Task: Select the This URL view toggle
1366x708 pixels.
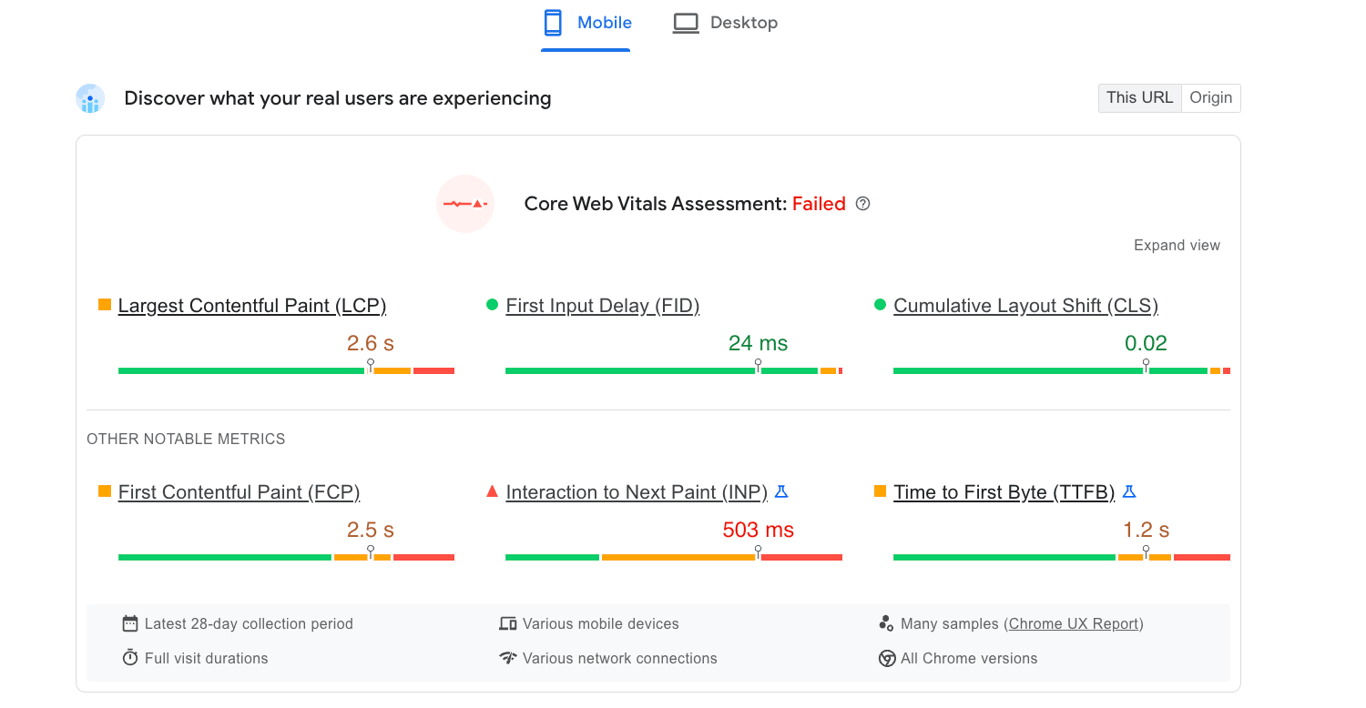Action: pos(1139,97)
